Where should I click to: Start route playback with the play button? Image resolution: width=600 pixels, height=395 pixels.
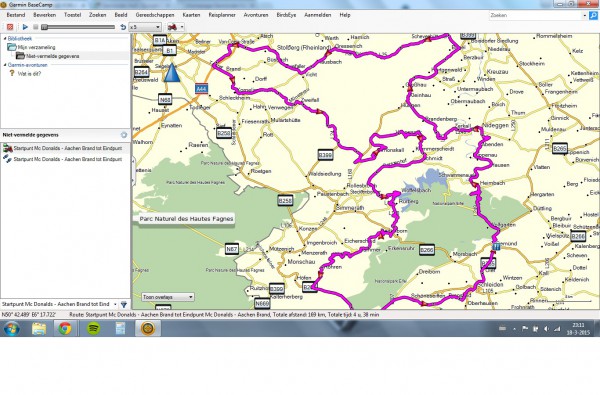(25, 27)
